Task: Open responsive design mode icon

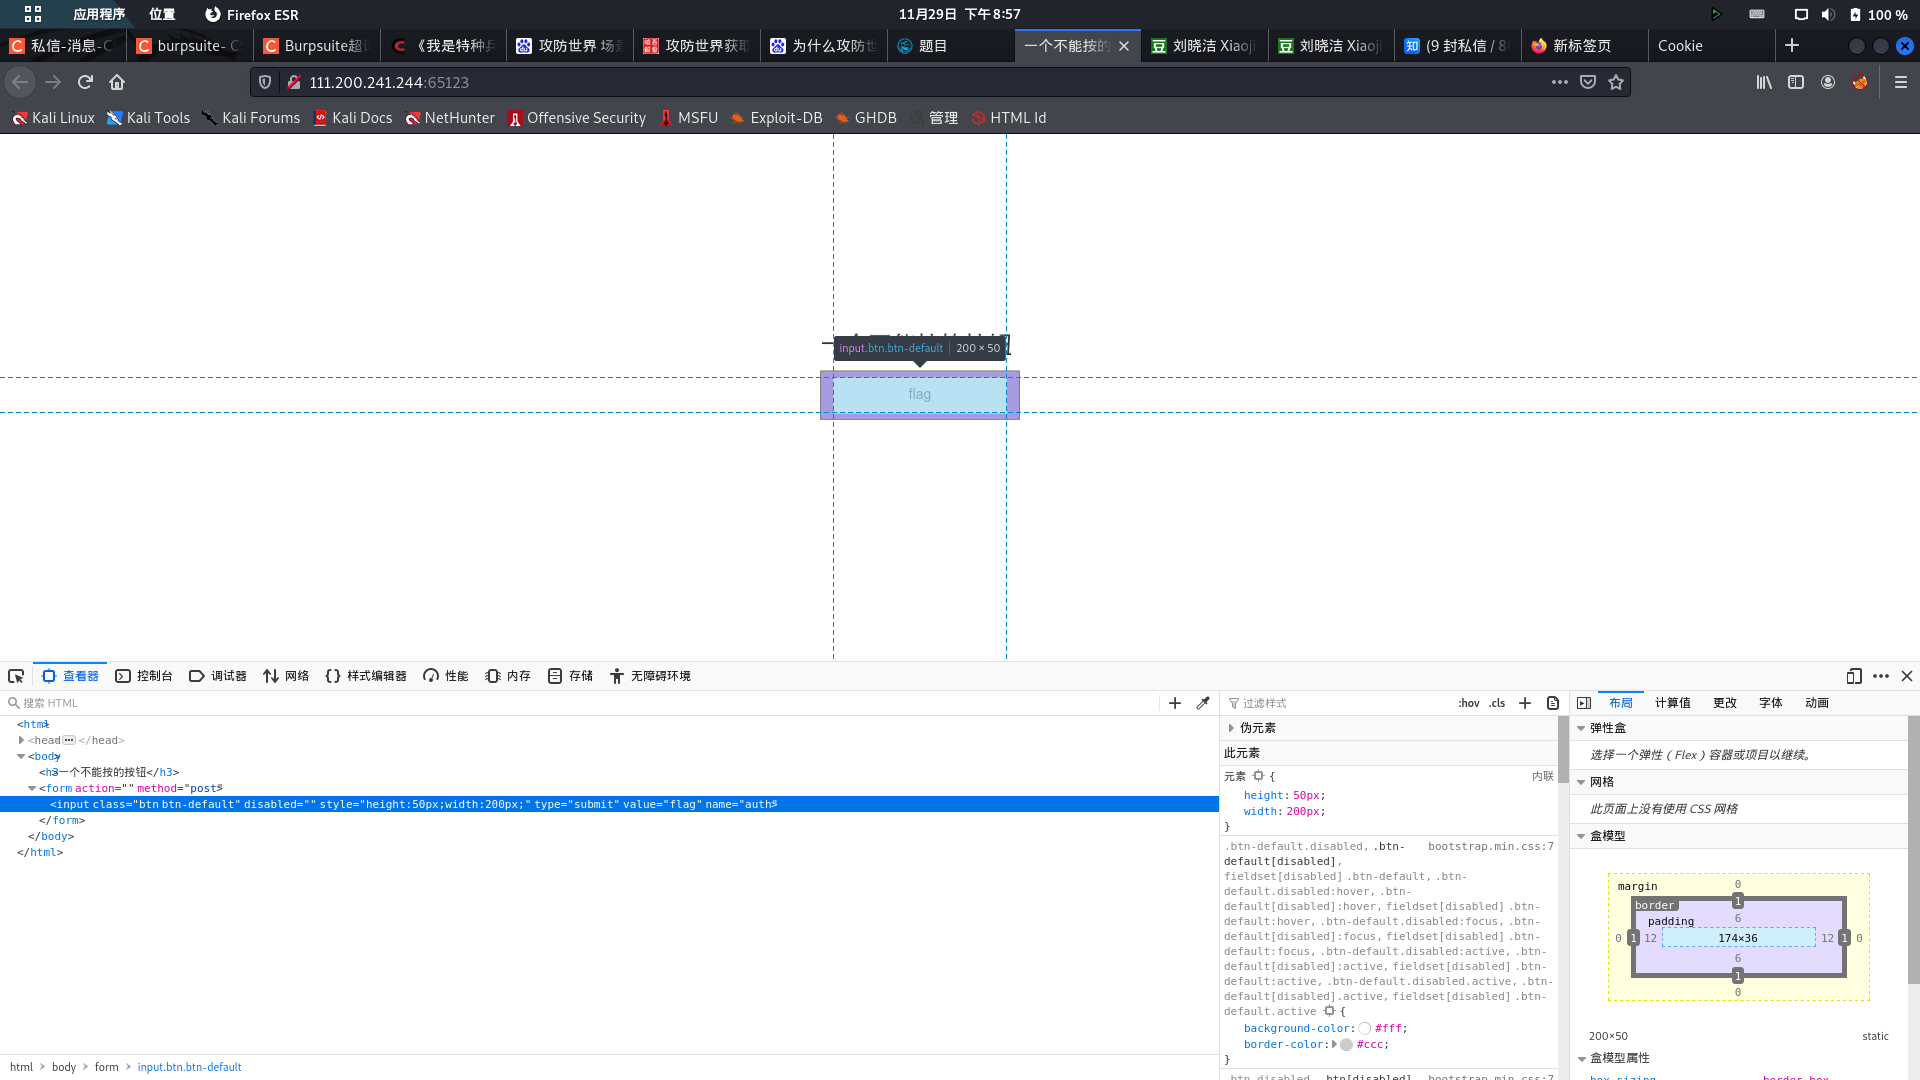Action: pyautogui.click(x=1854, y=676)
